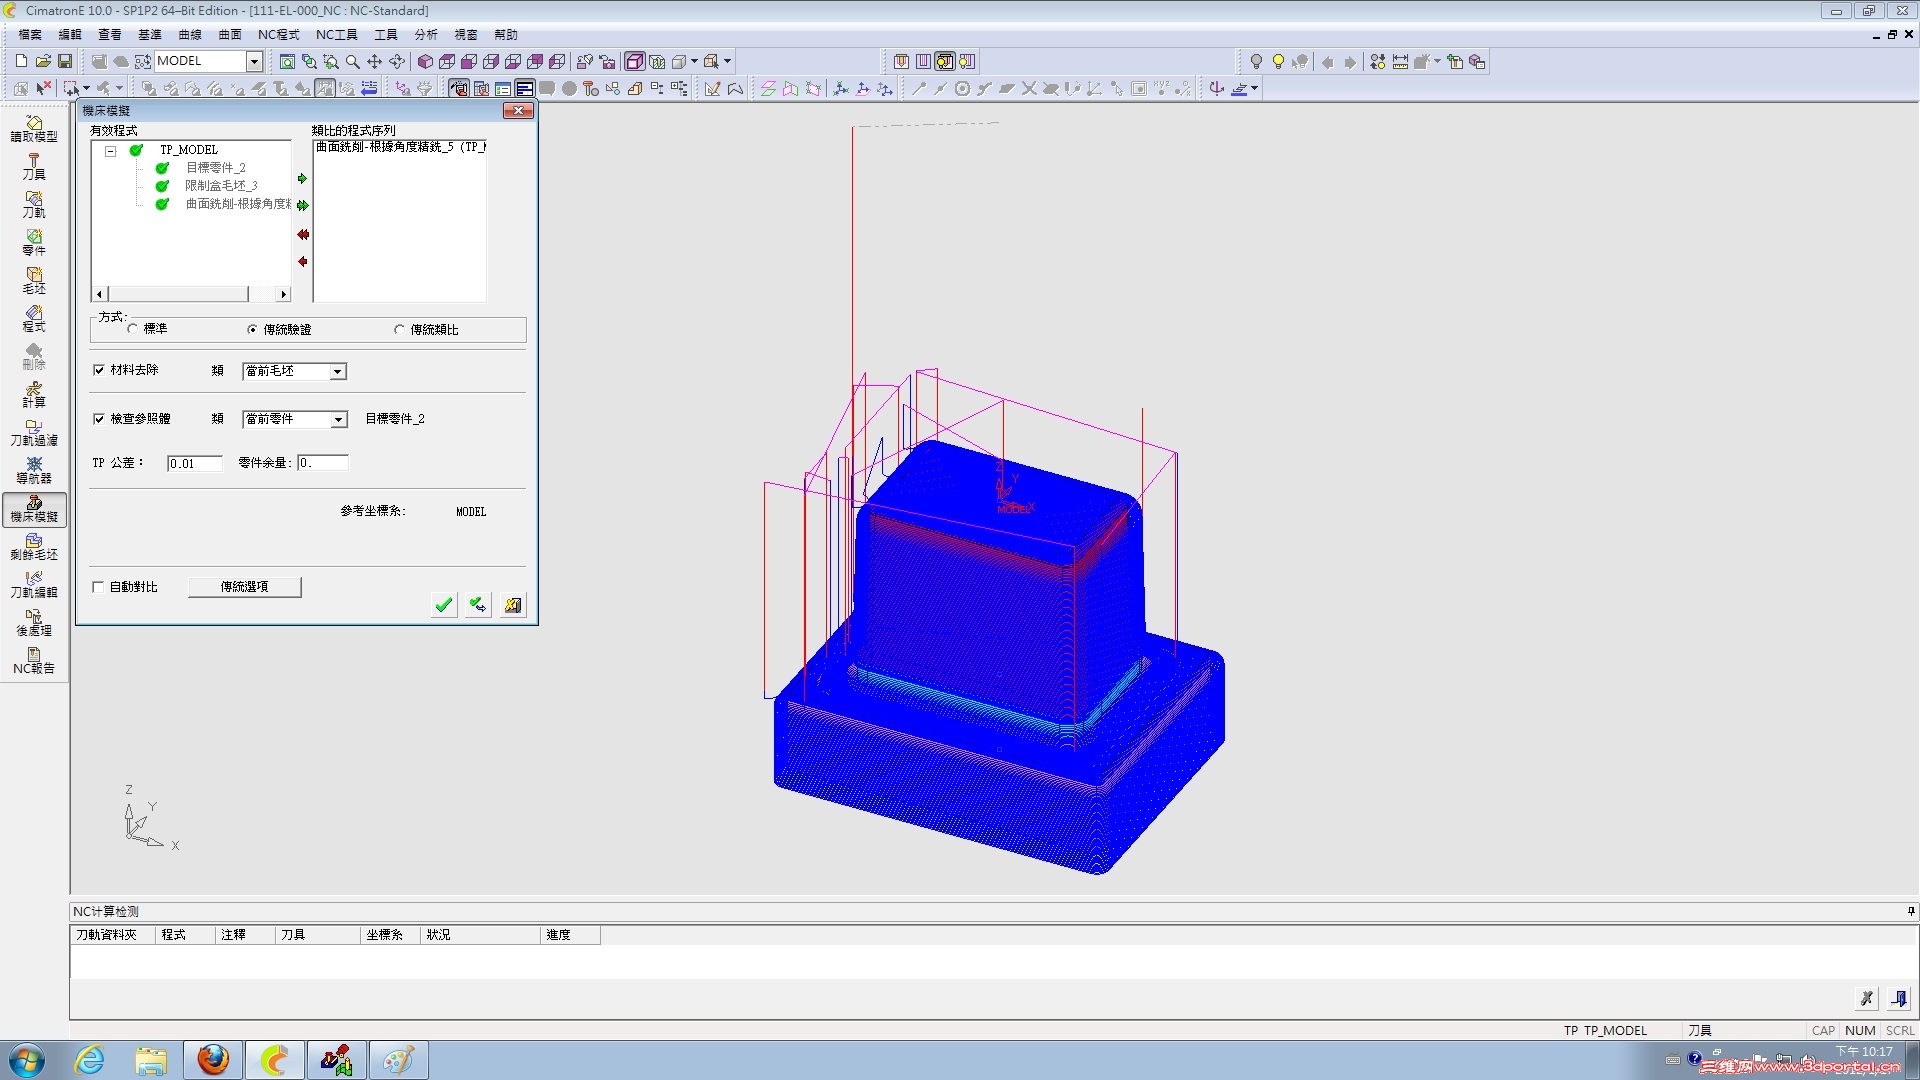Screen dimensions: 1920x1080
Task: Toggle the 檢查參照體 checkbox
Action: click(99, 419)
